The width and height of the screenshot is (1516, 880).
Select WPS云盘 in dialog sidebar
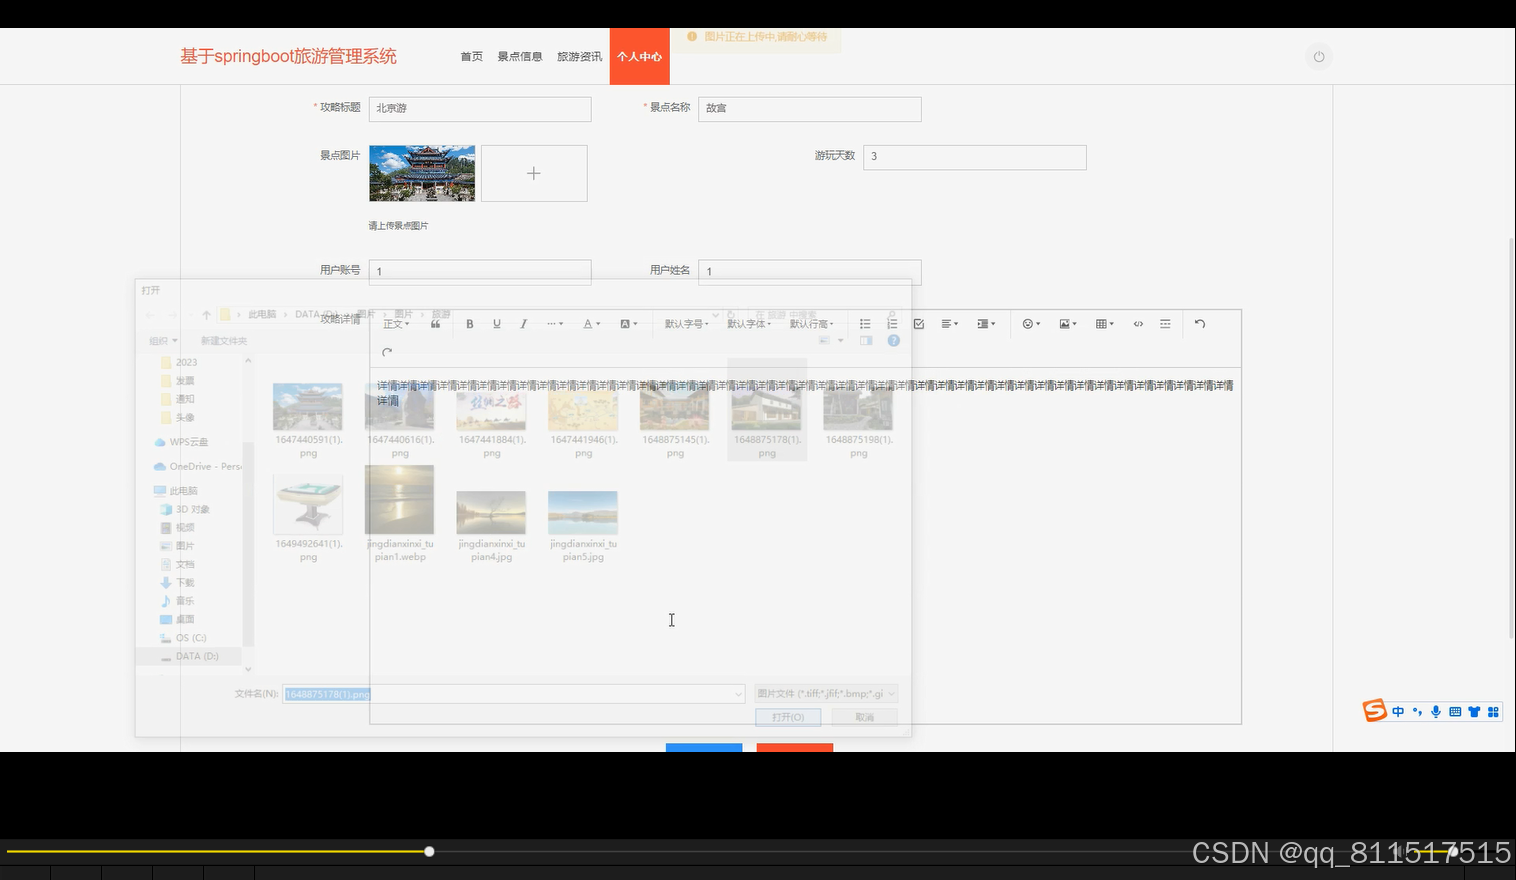coord(181,442)
